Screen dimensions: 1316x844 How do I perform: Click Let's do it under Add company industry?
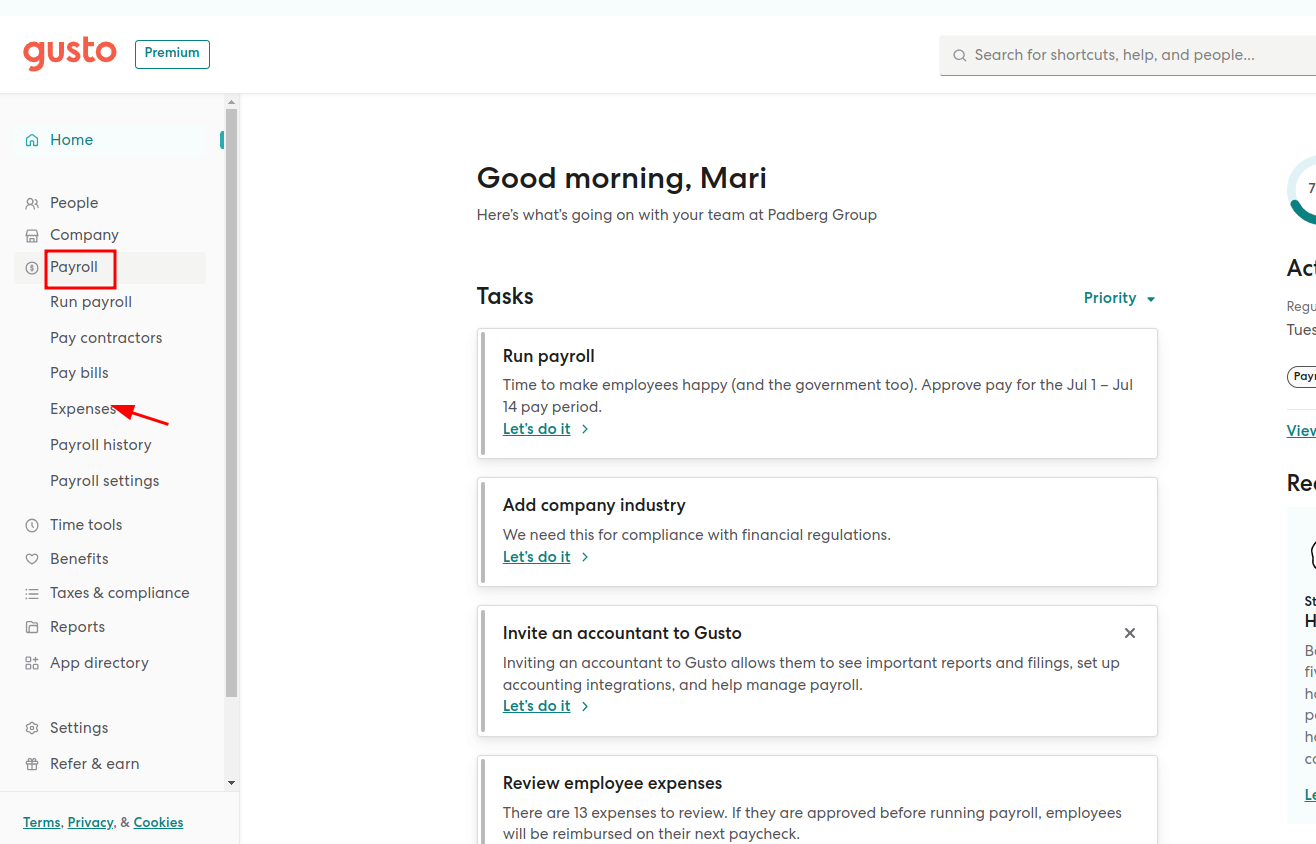coord(537,557)
